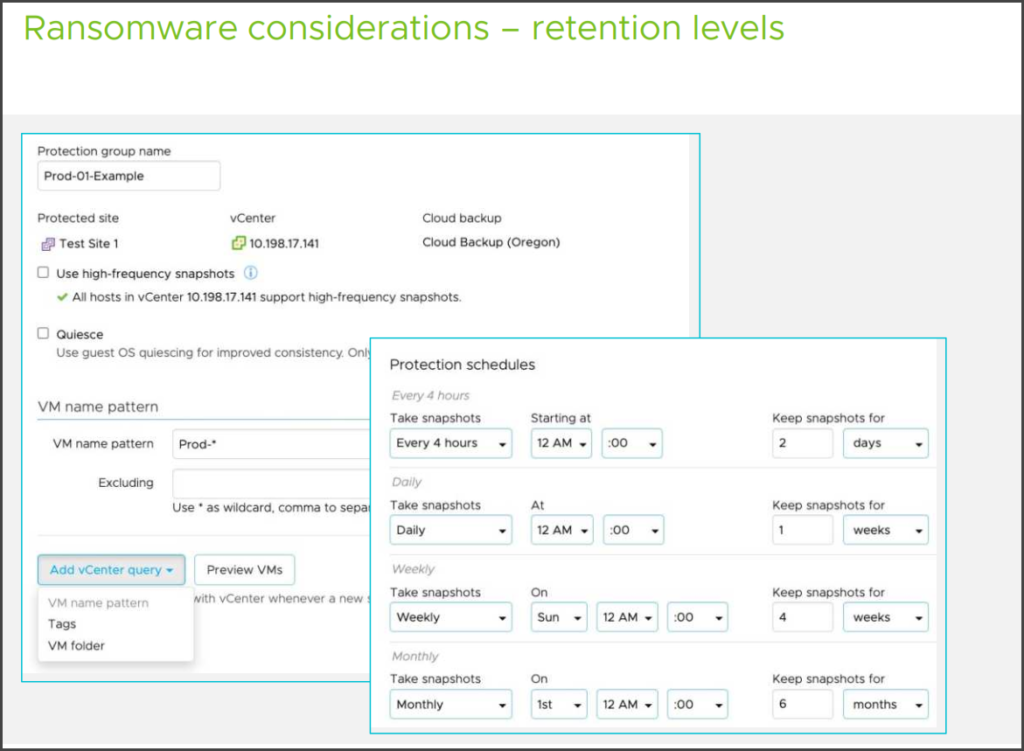Change the days retention unit dropdown
Screen dimensions: 1024x751
click(885, 443)
